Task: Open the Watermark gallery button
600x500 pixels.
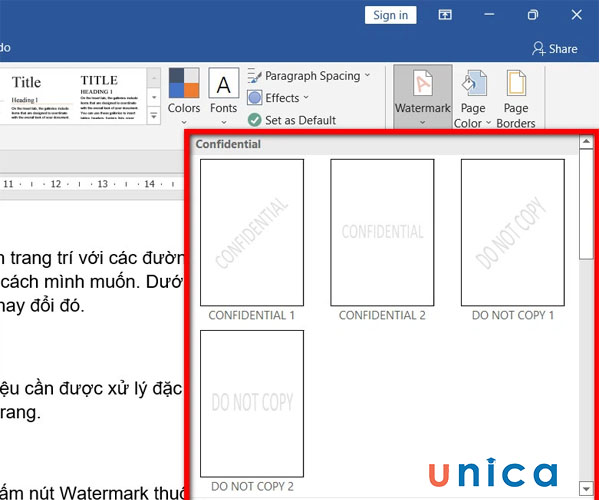Action: click(x=422, y=95)
